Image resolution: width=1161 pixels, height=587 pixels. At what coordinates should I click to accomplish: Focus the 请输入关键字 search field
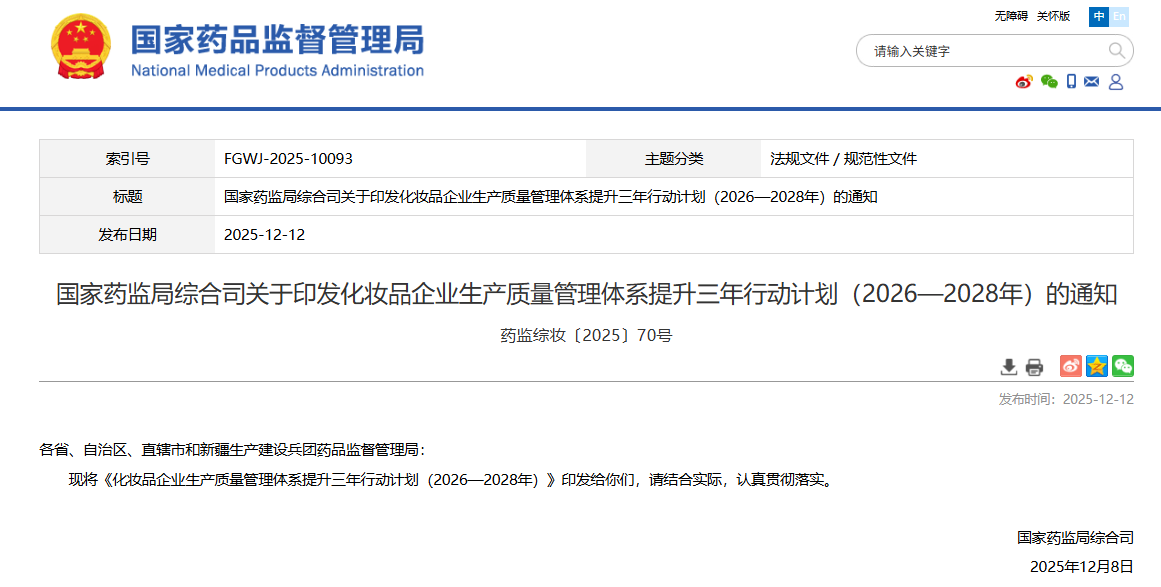tap(980, 51)
